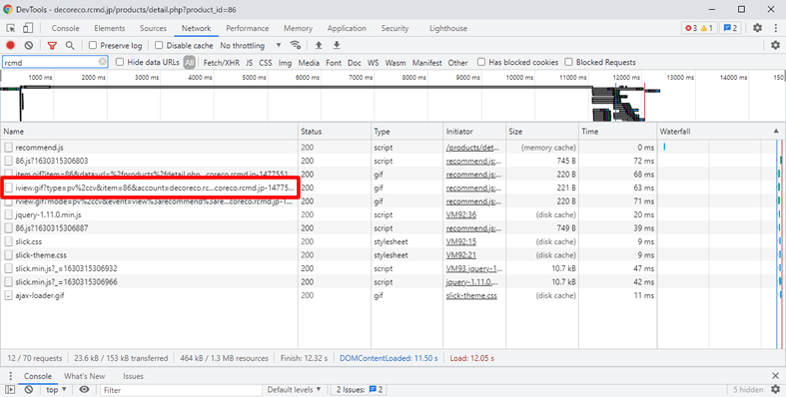786x397 pixels.
Task: Clear the console in the drawer
Action: tap(29, 389)
